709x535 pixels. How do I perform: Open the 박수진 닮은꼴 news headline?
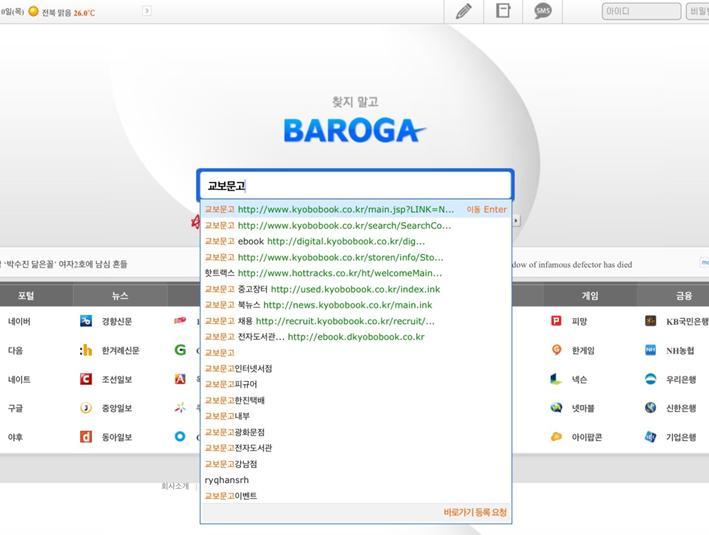point(65,264)
